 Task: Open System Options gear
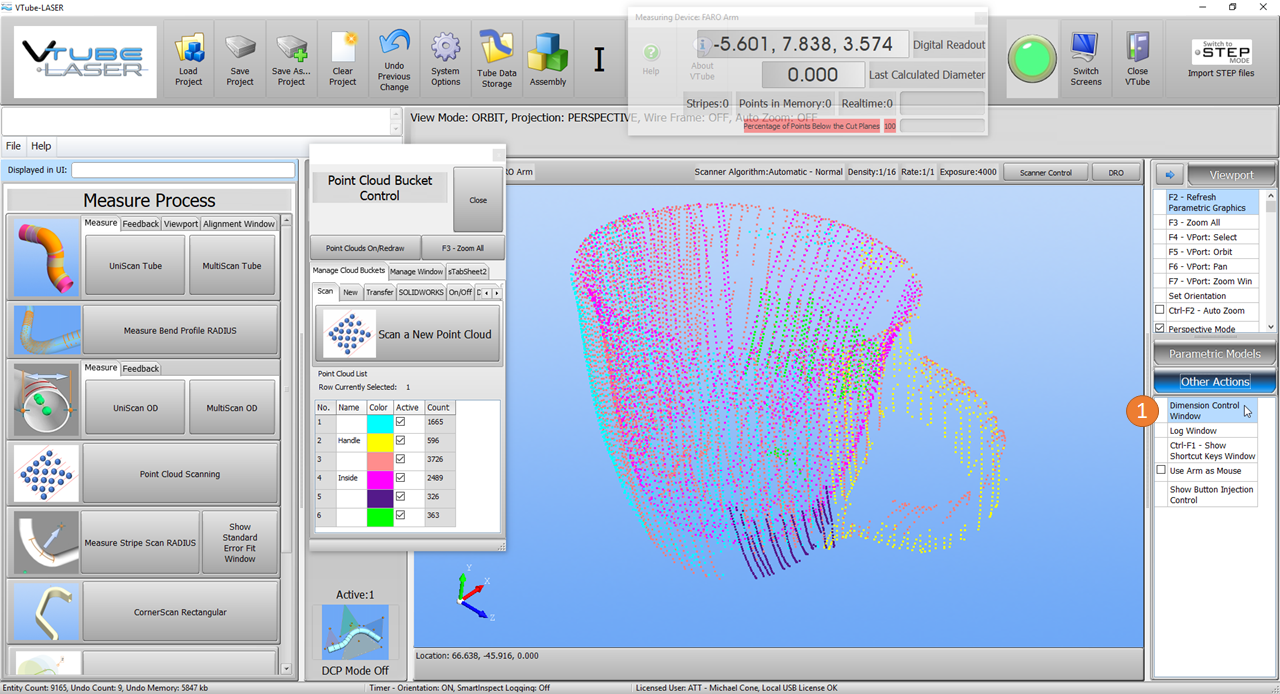(445, 60)
